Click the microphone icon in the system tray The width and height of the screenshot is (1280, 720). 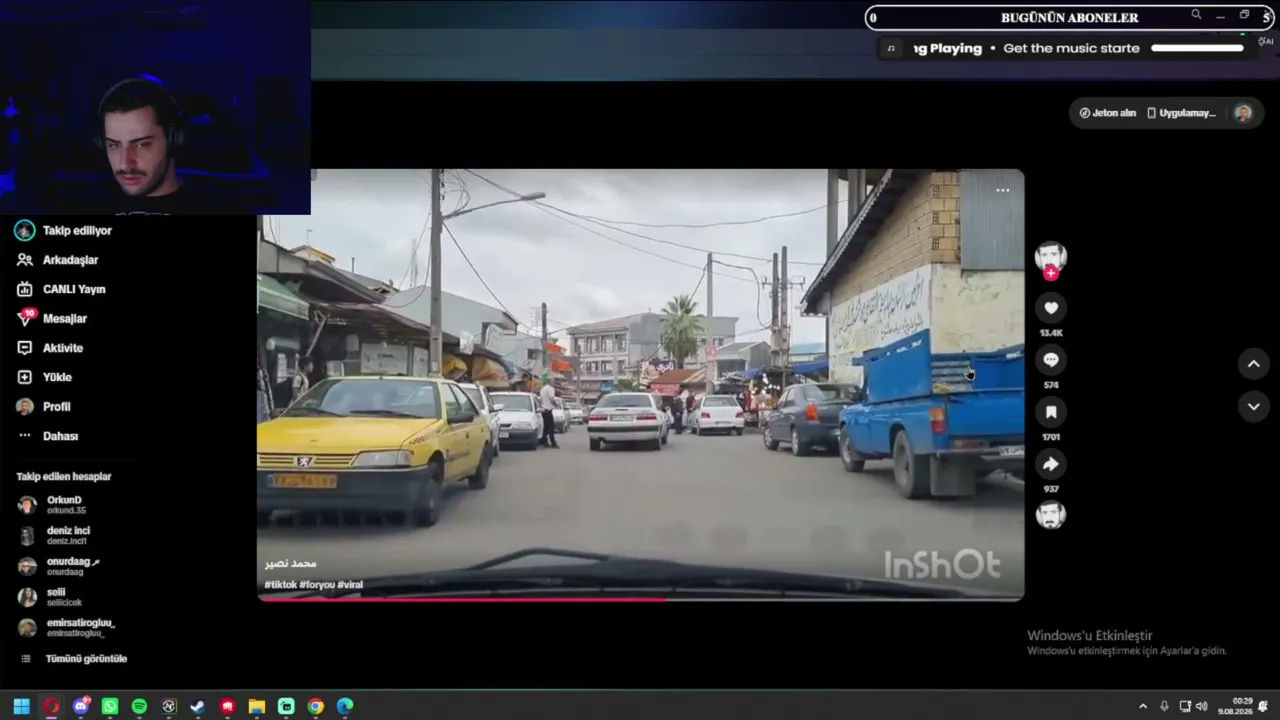(x=1164, y=706)
